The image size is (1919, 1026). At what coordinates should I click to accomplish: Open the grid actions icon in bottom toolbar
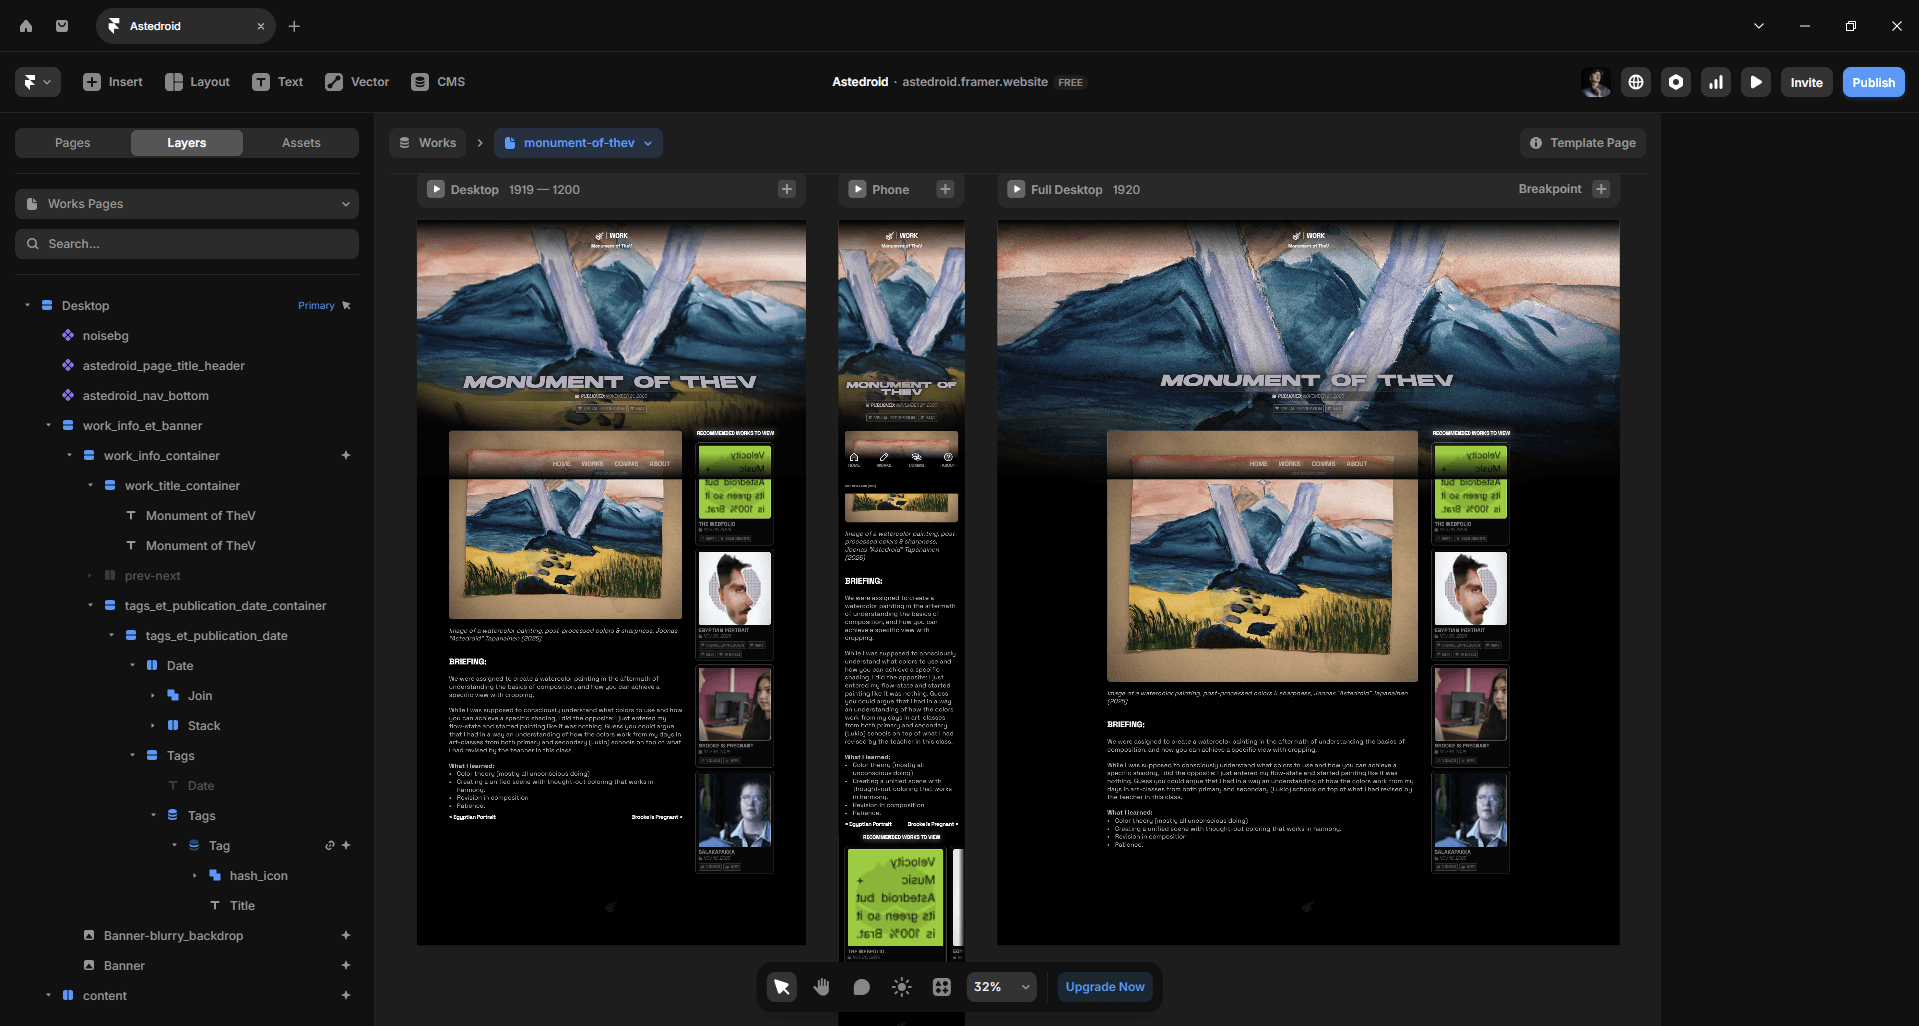pyautogui.click(x=942, y=987)
